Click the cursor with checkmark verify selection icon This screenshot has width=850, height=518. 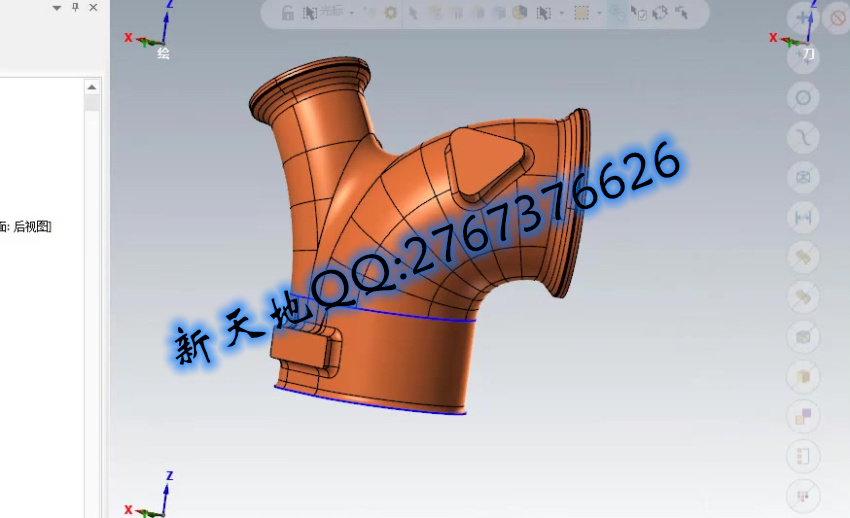[x=639, y=13]
